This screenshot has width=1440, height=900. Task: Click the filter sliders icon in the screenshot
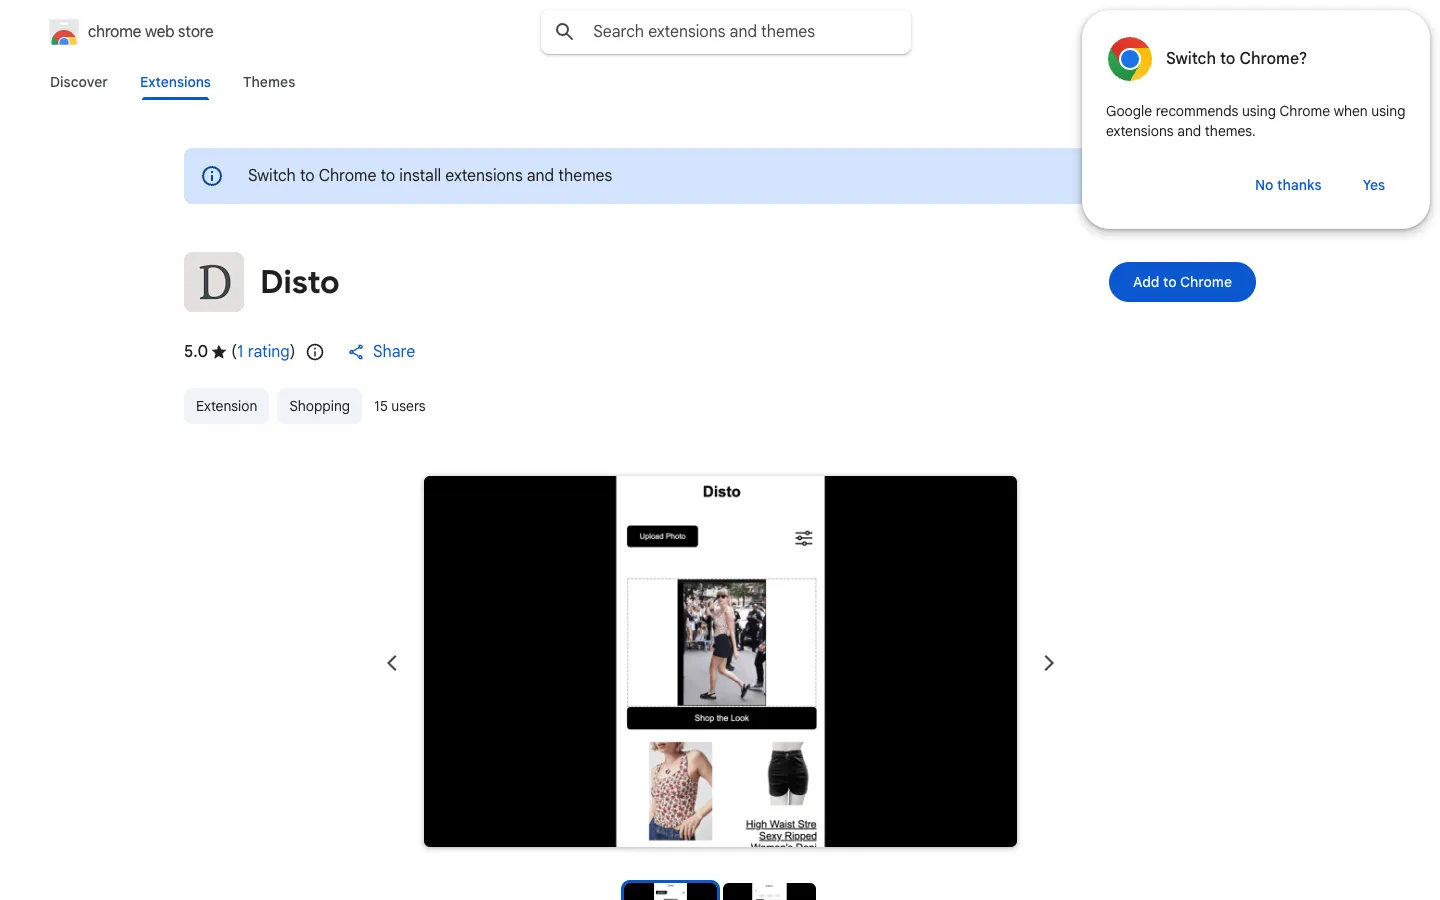click(804, 538)
